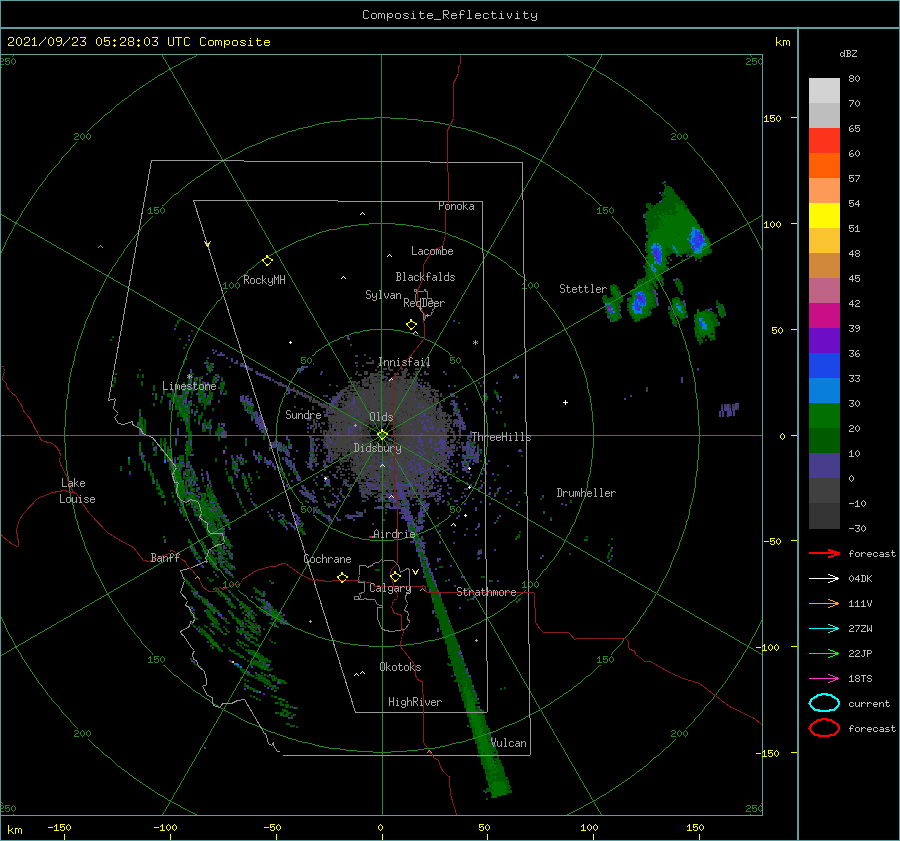Image resolution: width=900 pixels, height=841 pixels.
Task: Click the Sylvan label
Action: 383,295
